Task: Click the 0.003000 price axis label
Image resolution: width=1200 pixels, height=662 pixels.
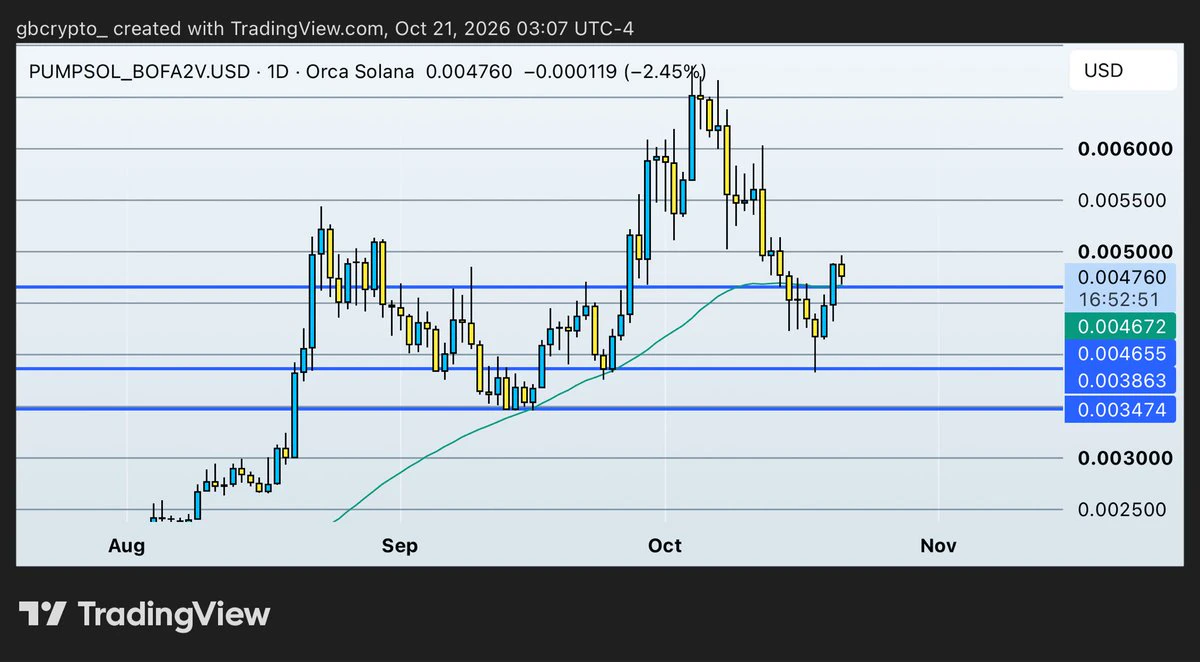Action: coord(1125,458)
